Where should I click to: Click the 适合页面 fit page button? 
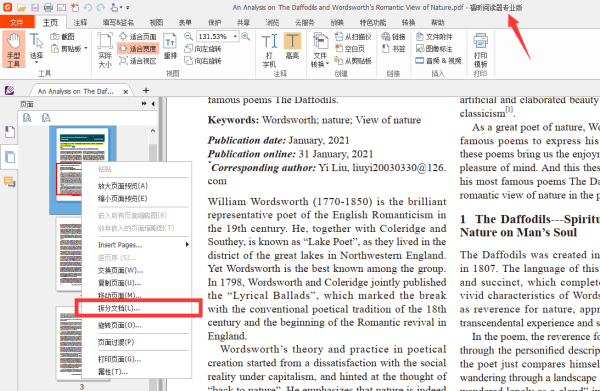coord(138,37)
